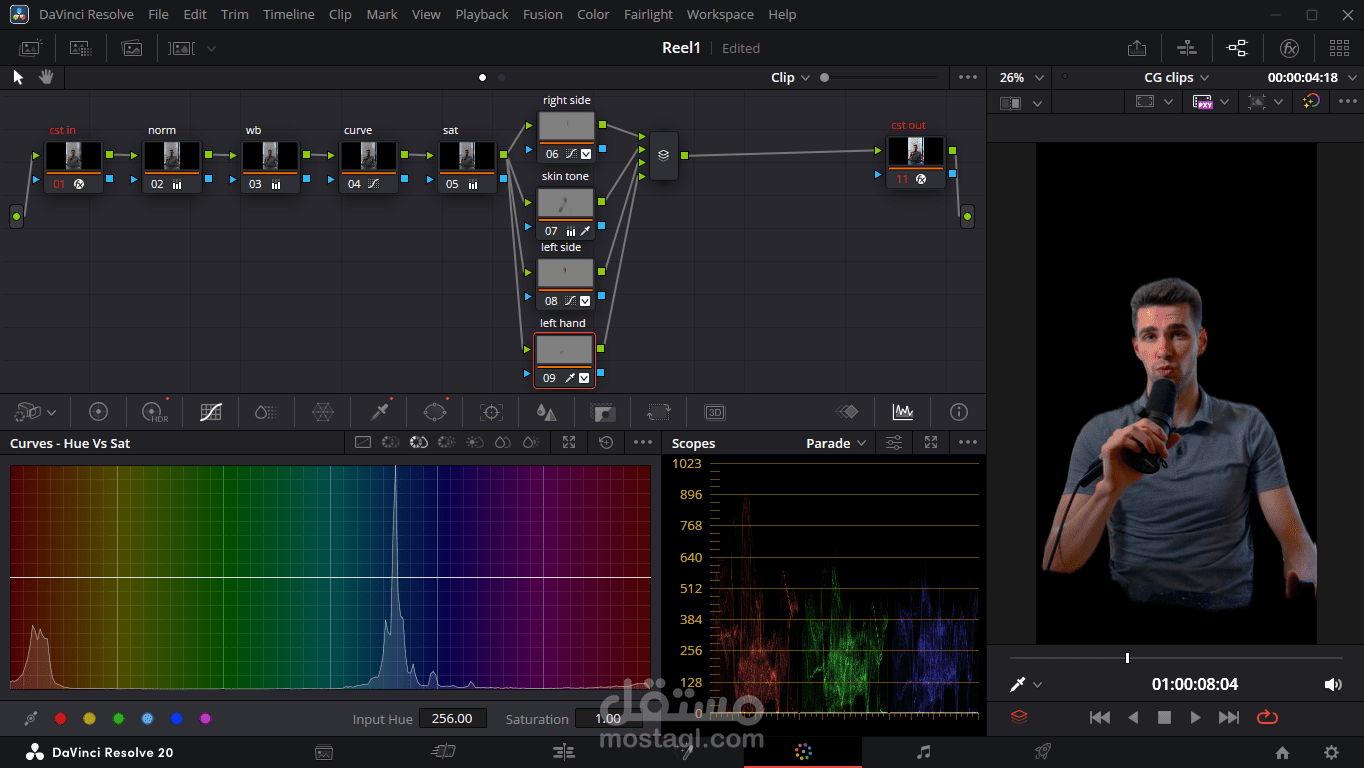Show the Keyframes panel
This screenshot has height=768, width=1364.
coord(847,412)
